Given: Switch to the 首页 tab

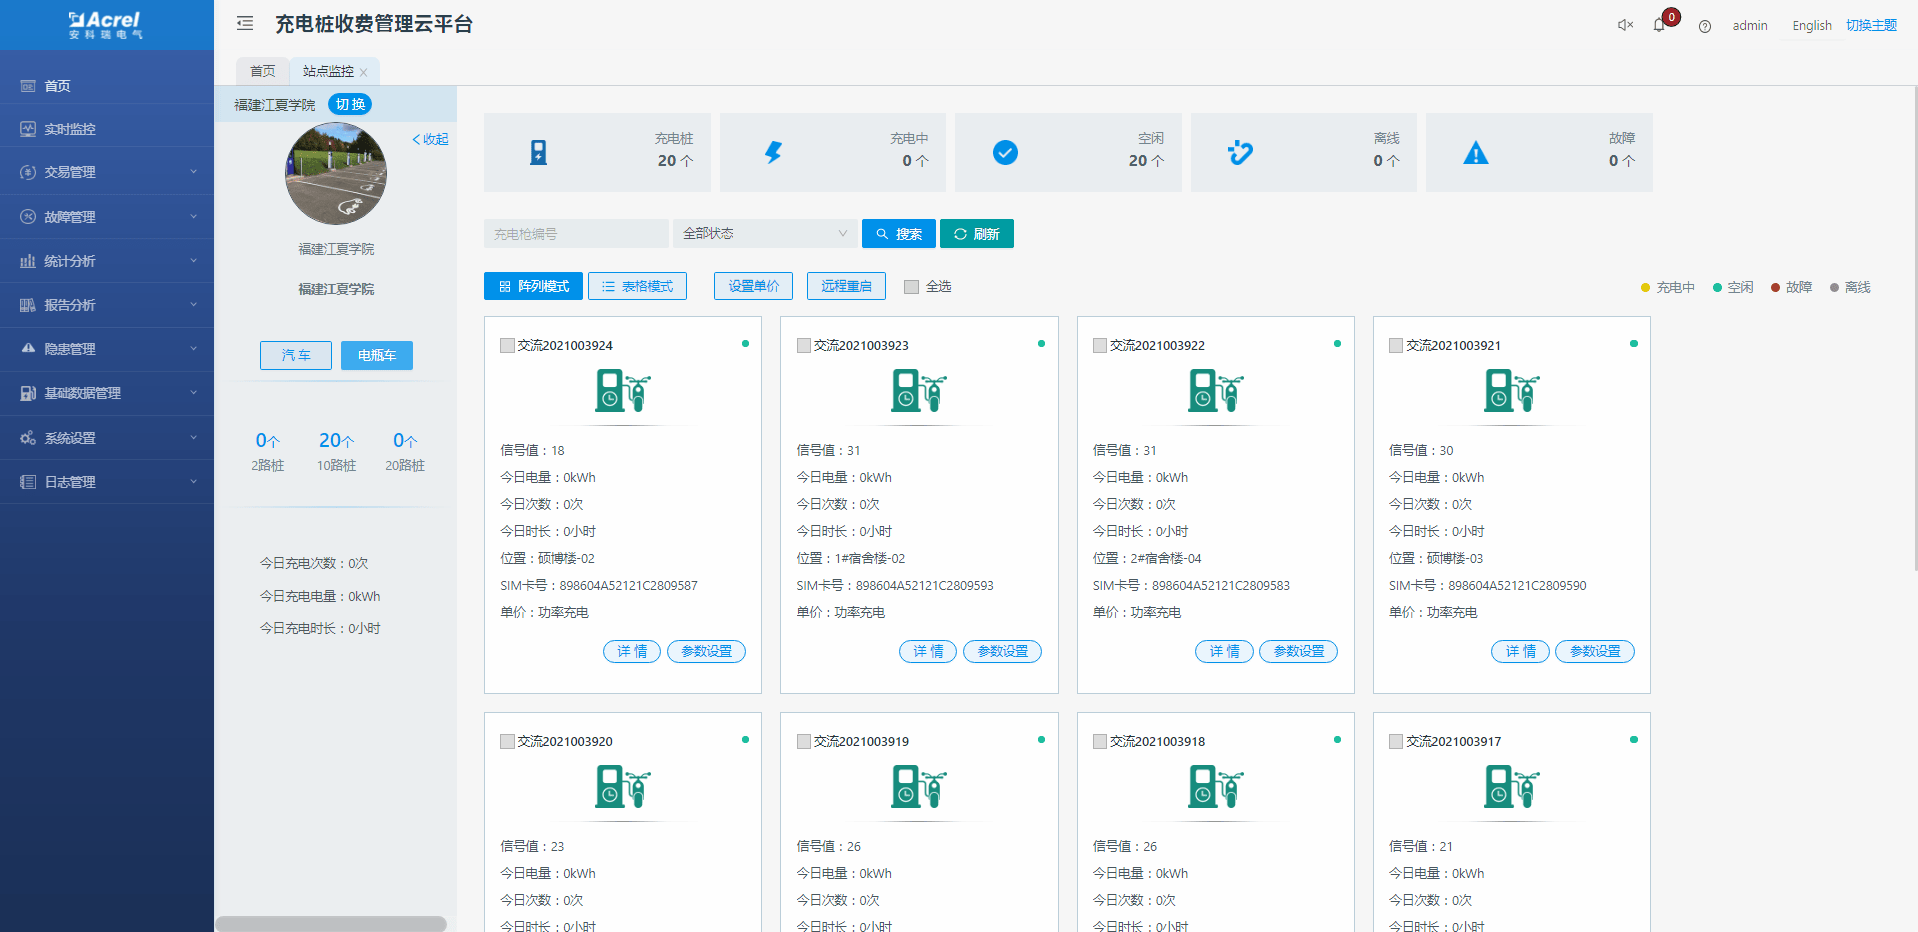Looking at the screenshot, I should pos(262,71).
